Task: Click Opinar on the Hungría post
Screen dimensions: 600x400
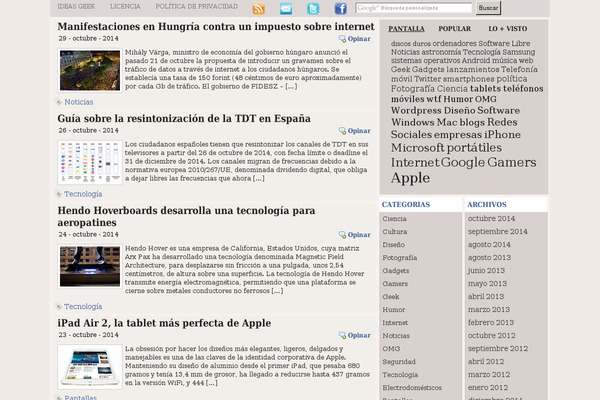Action: point(359,39)
